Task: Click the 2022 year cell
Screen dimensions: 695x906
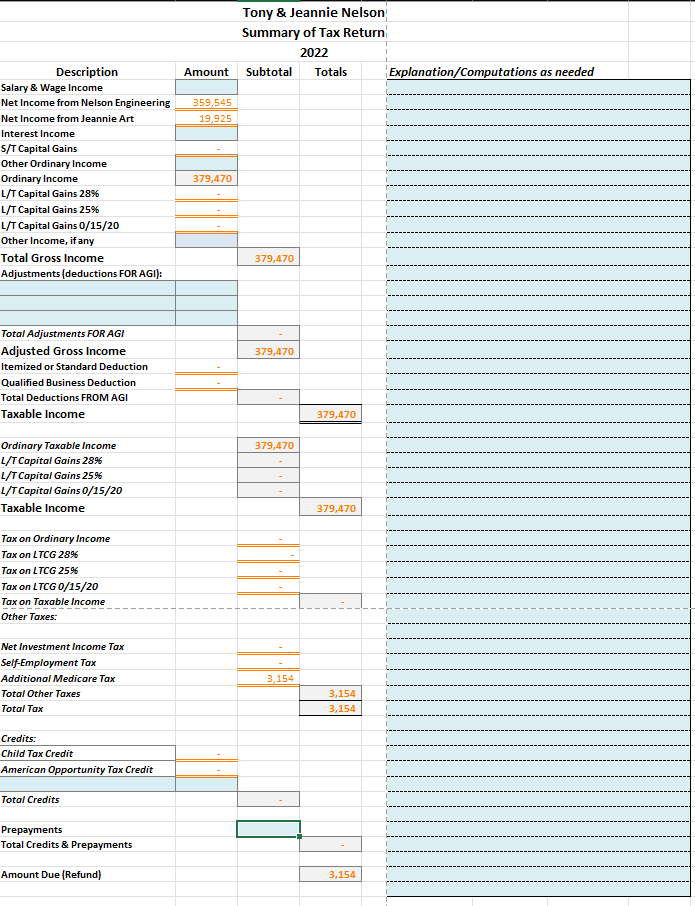Action: (314, 52)
